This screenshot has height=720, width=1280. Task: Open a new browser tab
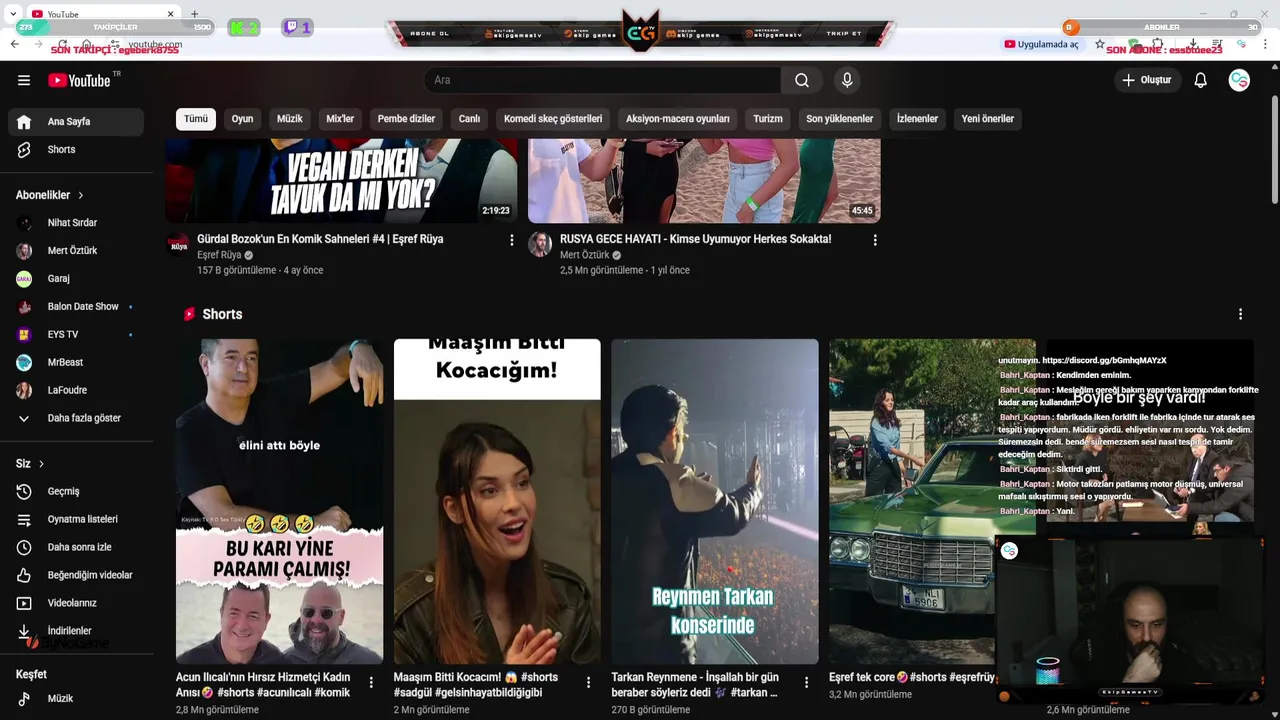coord(194,14)
